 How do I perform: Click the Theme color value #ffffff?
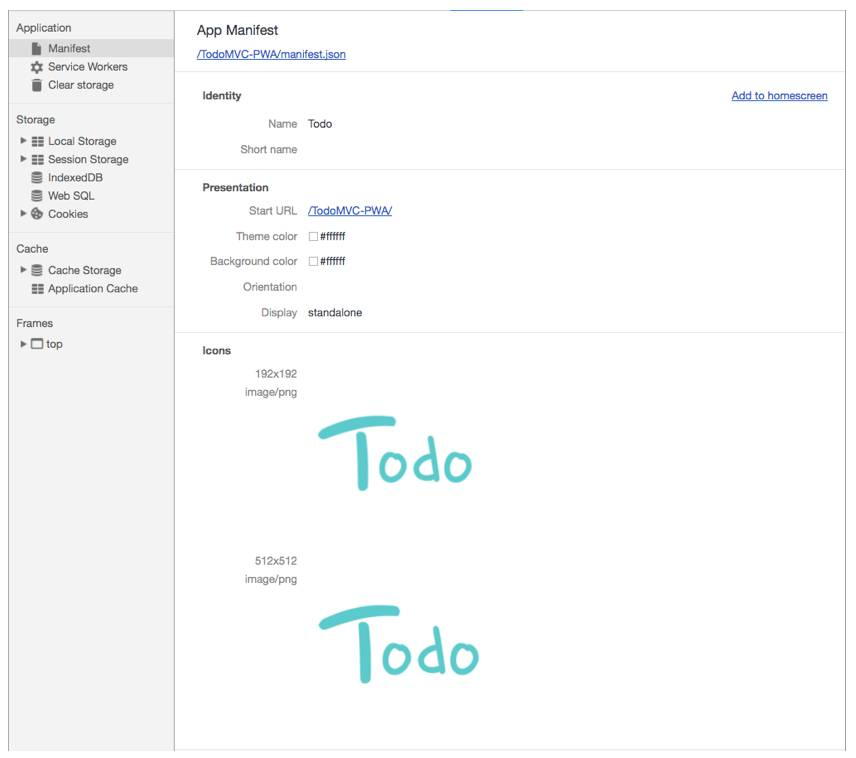pos(332,236)
